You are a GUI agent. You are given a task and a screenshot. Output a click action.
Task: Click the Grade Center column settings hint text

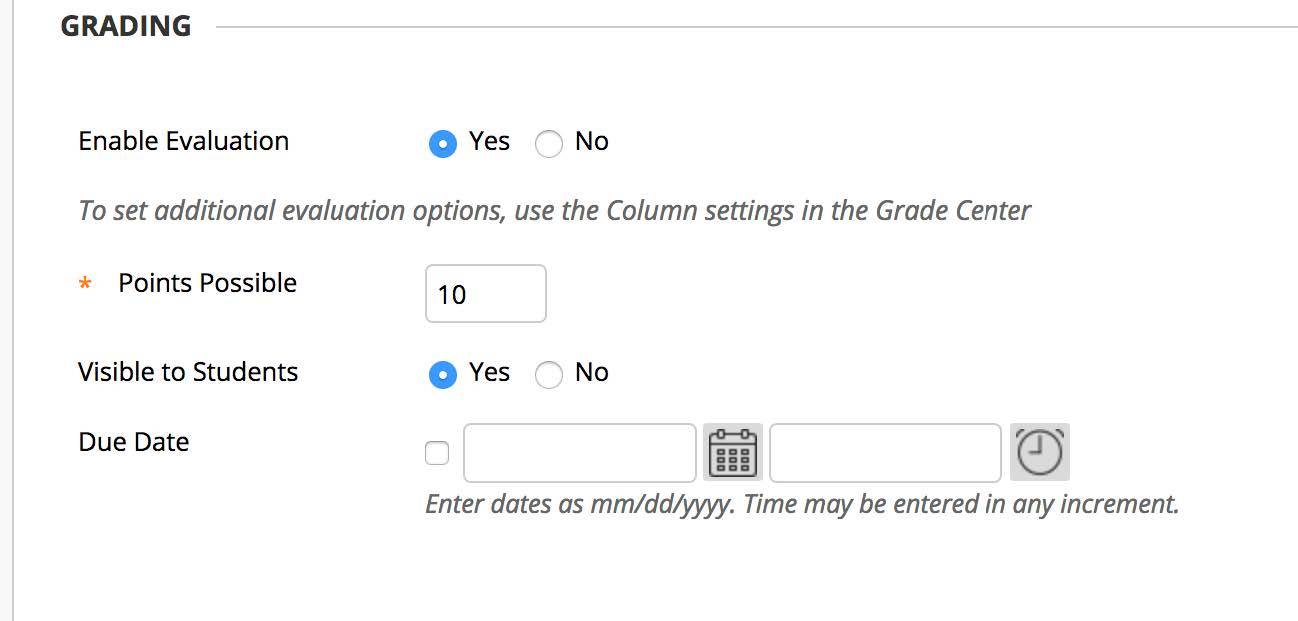555,211
